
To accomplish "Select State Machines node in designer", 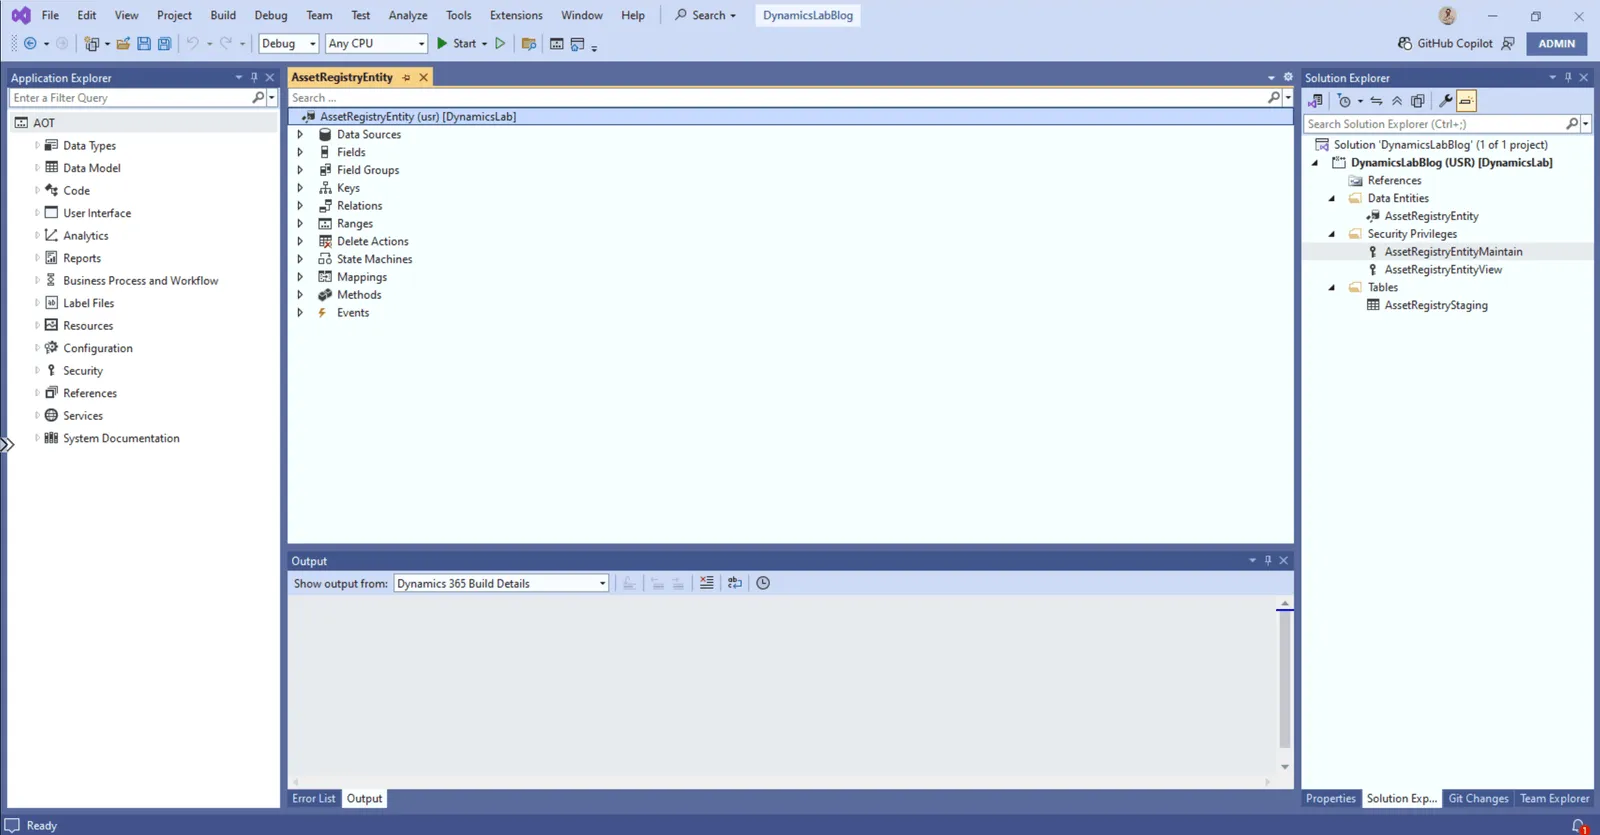I will (x=374, y=259).
